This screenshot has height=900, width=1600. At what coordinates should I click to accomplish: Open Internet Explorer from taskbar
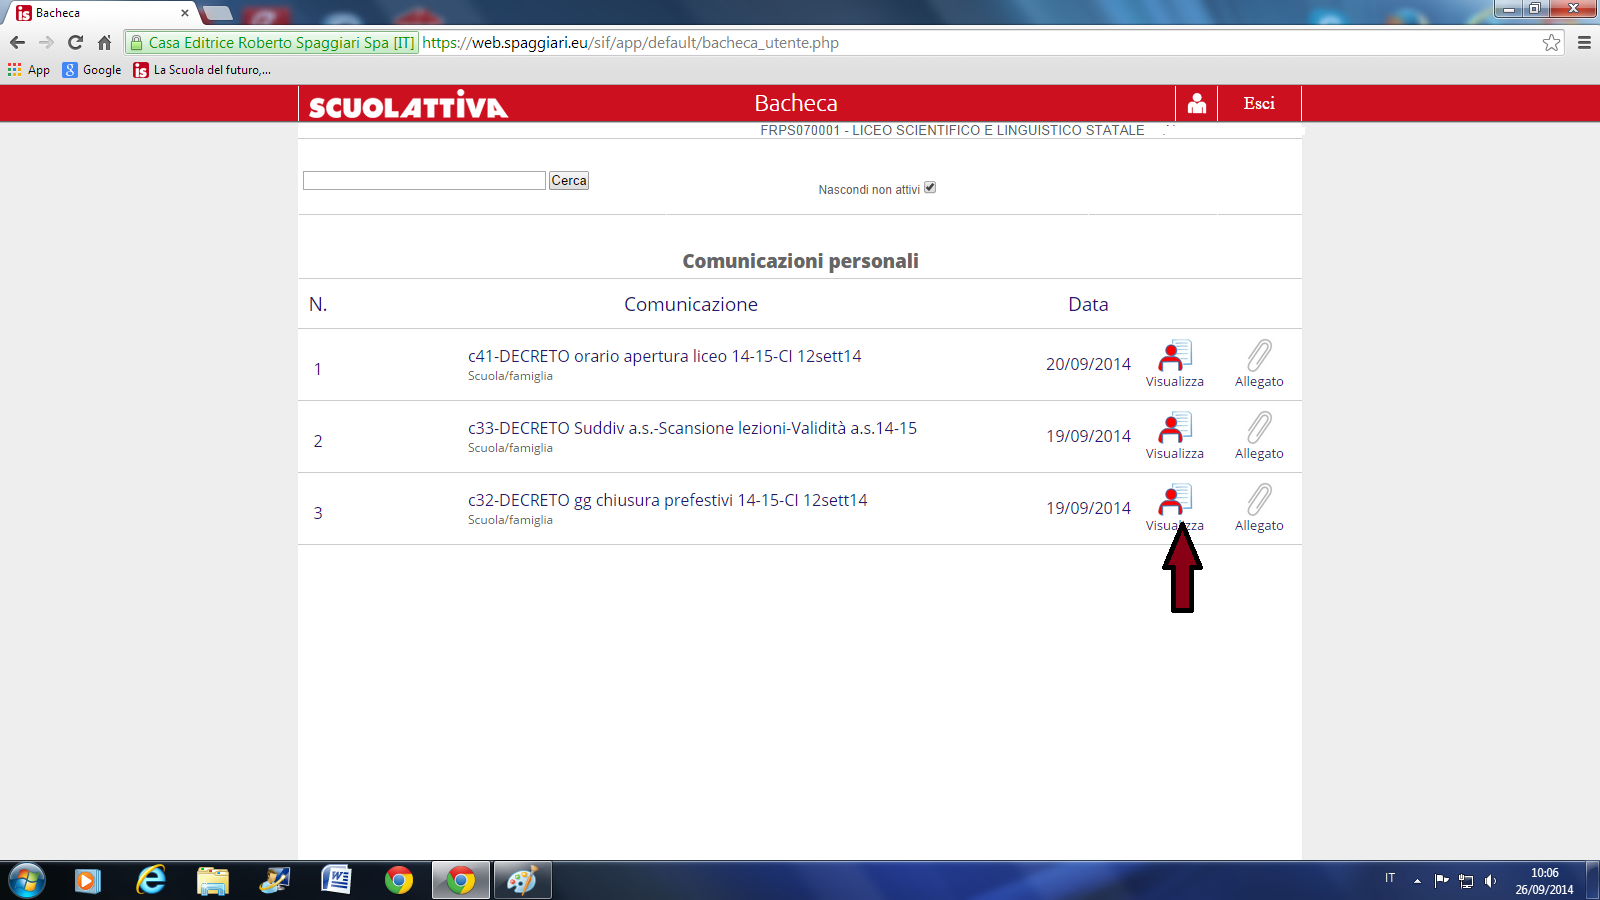coord(151,881)
